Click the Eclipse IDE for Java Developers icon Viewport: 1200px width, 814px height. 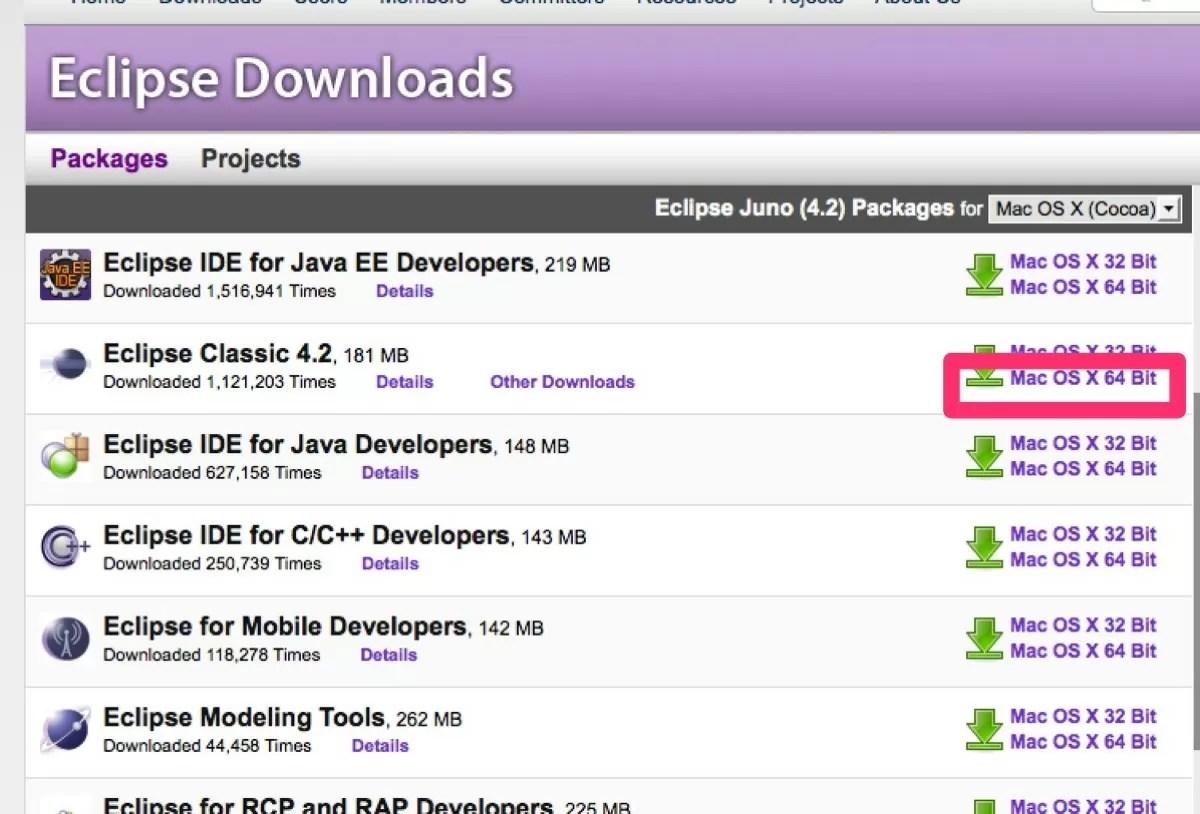(x=65, y=457)
